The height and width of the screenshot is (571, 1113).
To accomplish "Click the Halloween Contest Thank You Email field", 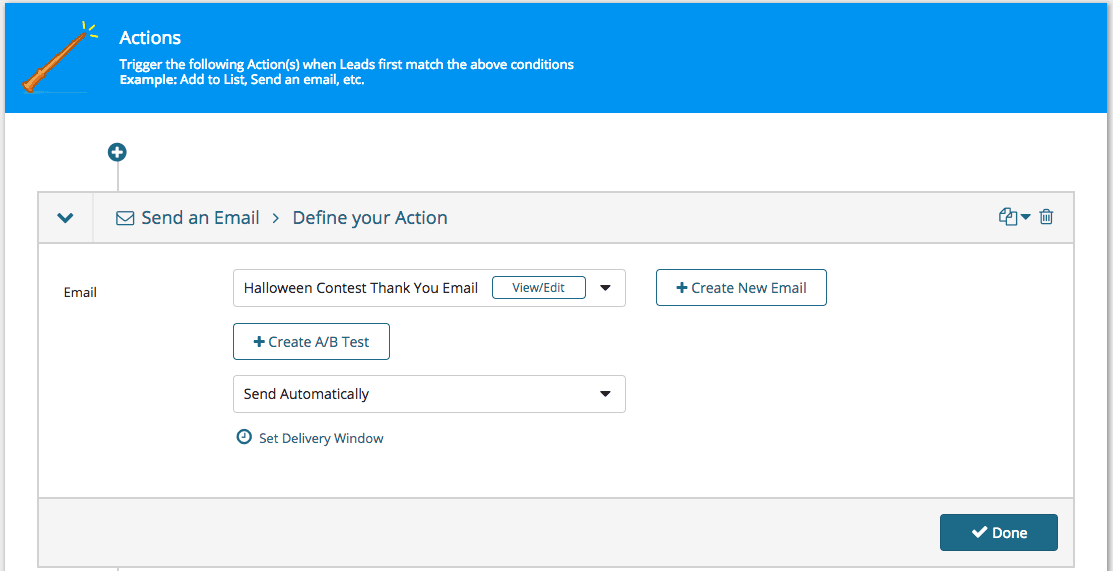I will (361, 288).
